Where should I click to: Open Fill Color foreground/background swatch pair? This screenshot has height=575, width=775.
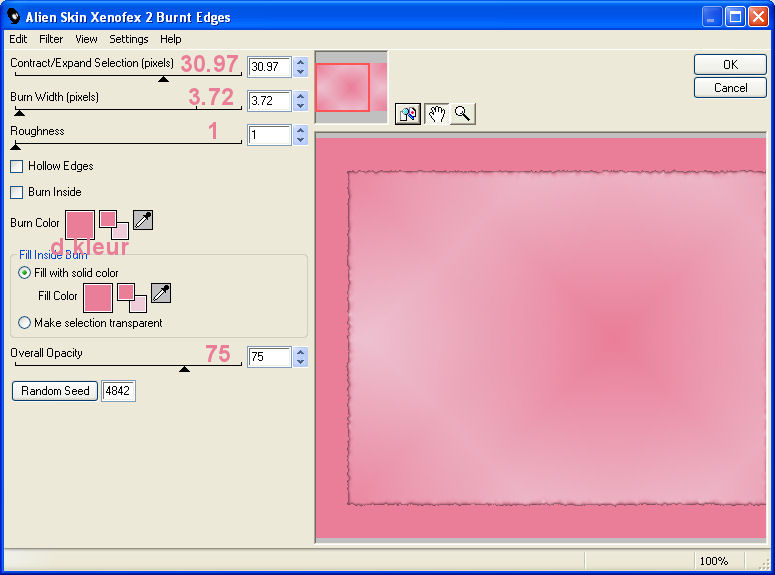pos(132,298)
